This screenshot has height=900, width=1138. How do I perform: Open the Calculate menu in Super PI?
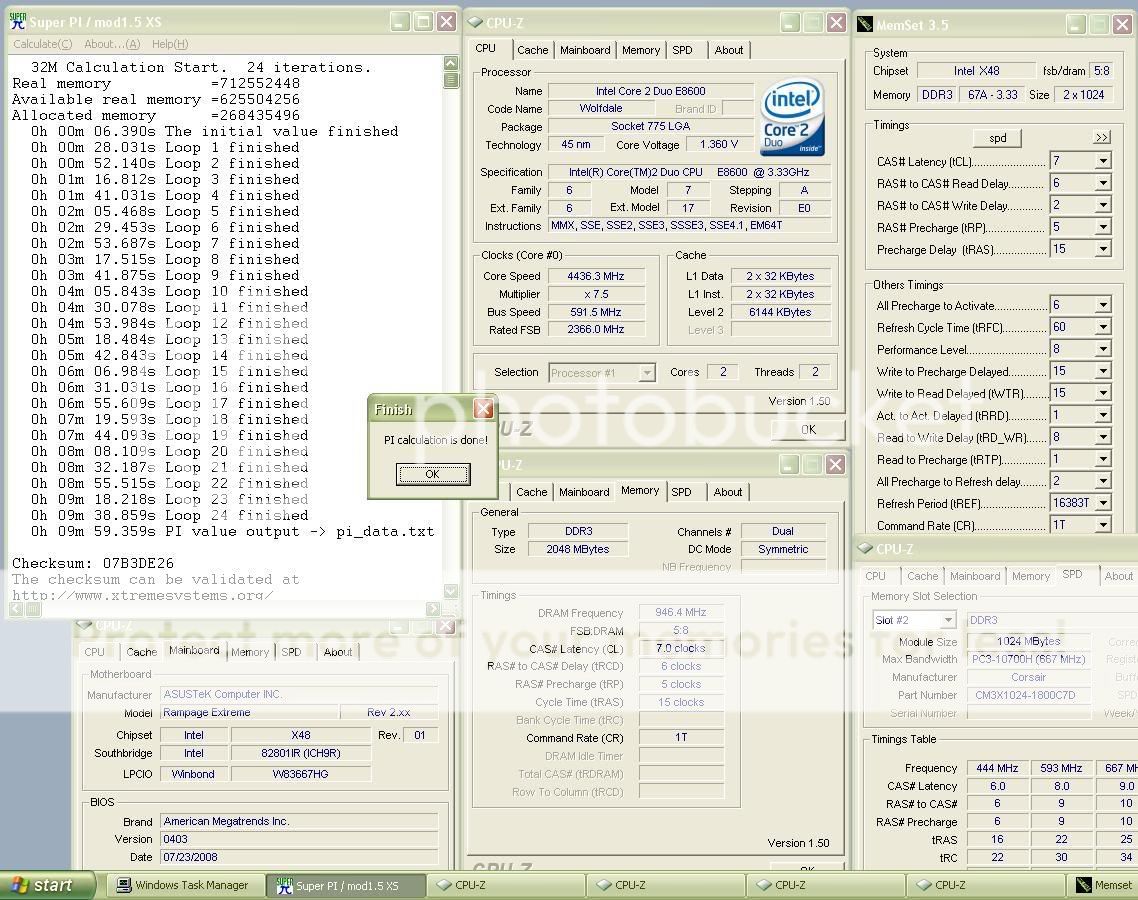[42, 44]
